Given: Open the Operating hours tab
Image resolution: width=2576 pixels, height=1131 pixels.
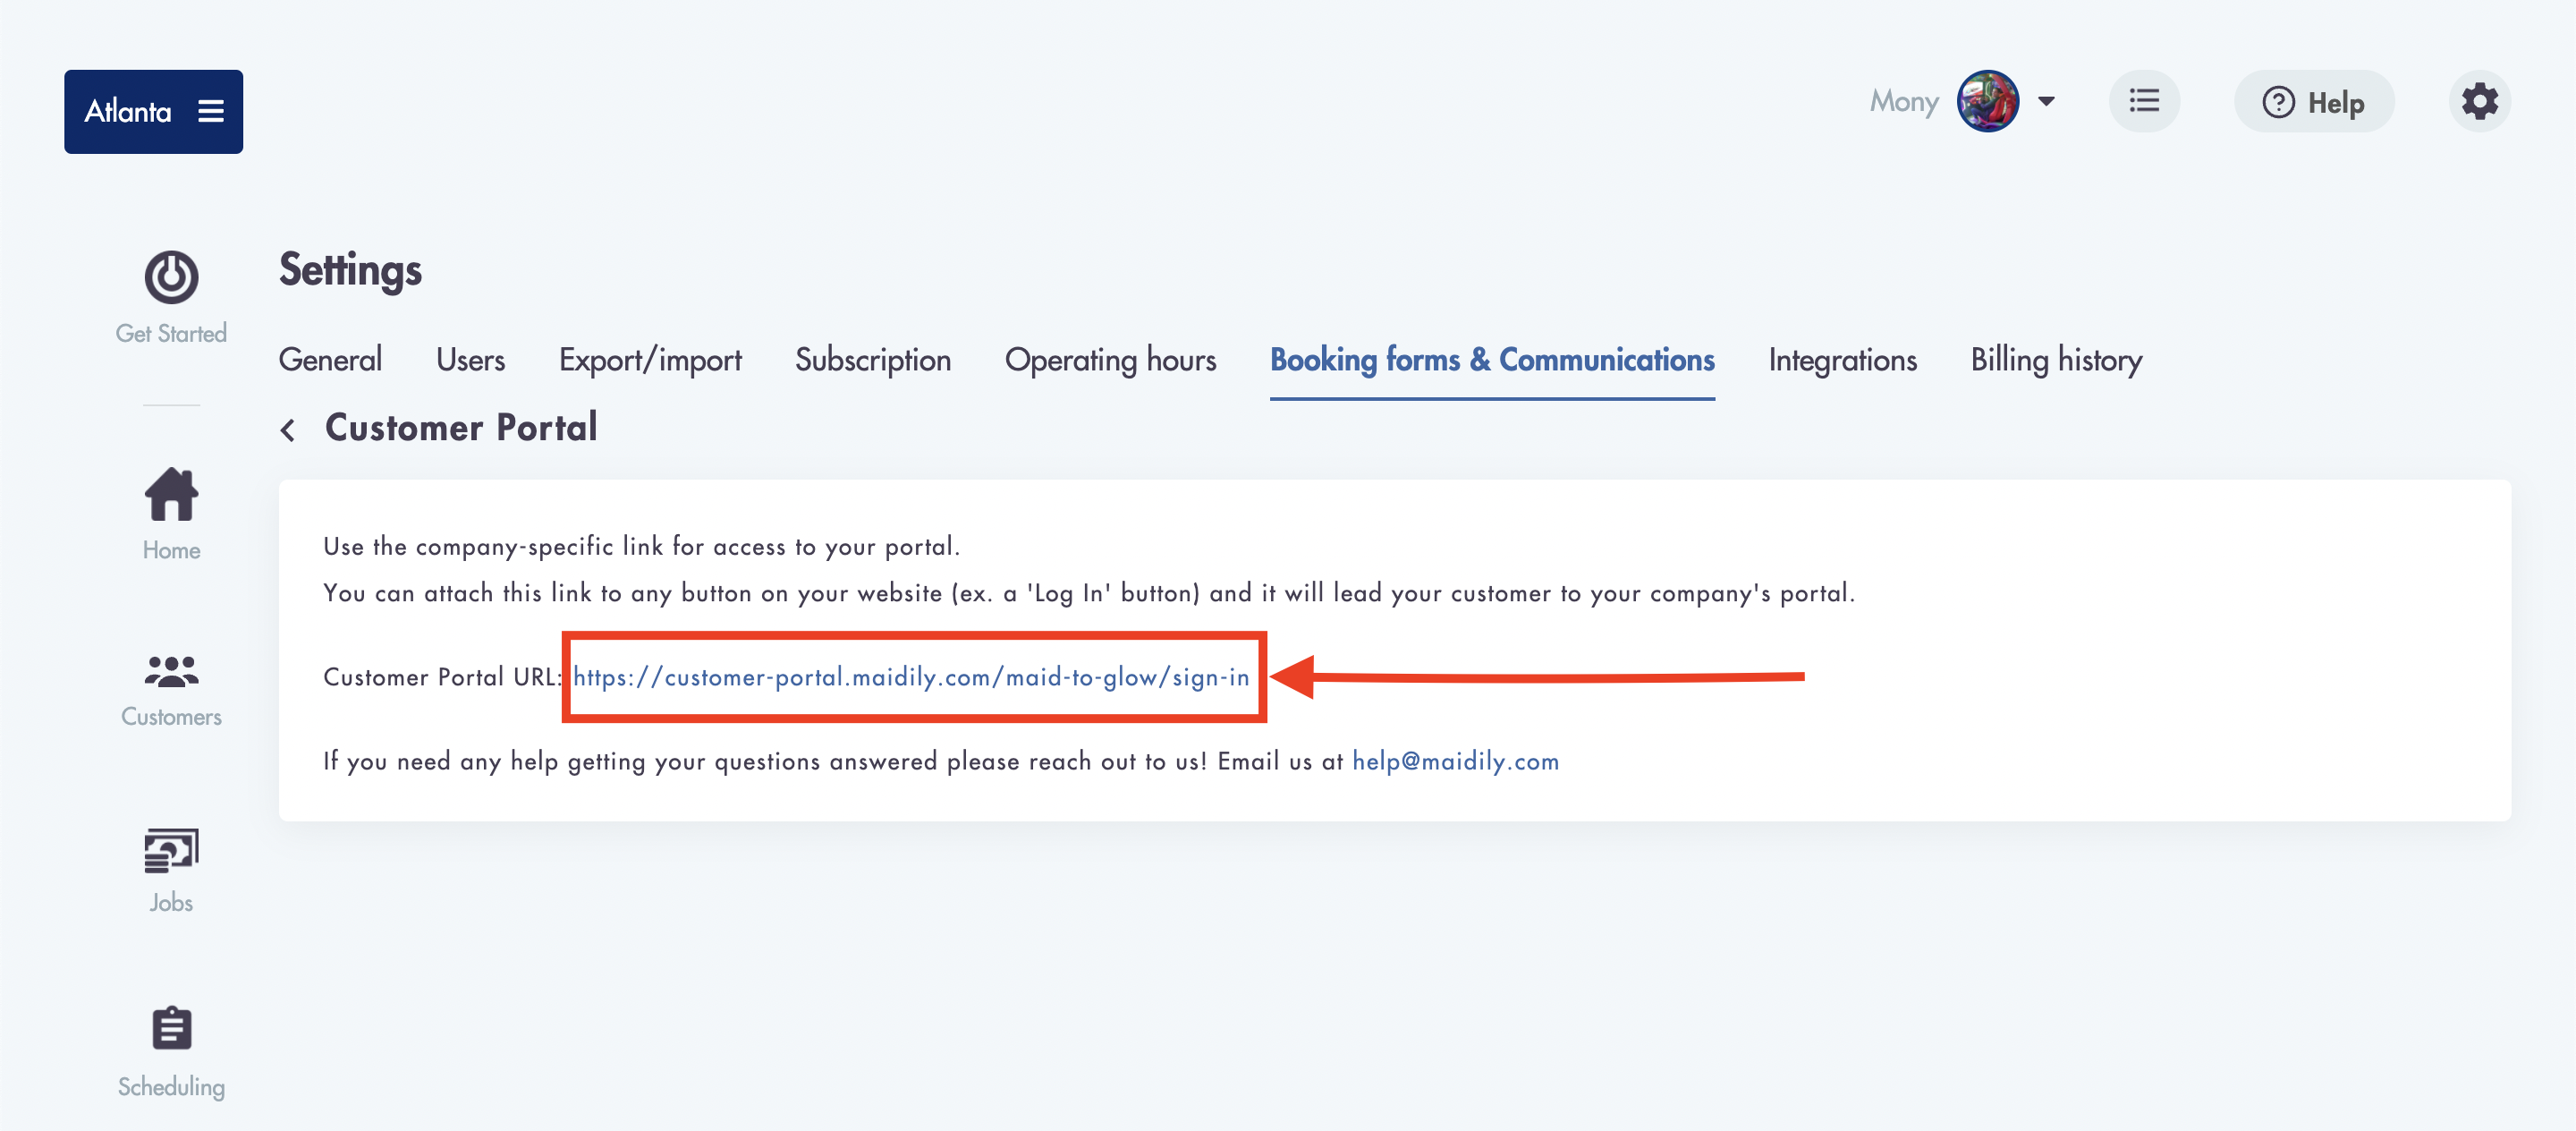Looking at the screenshot, I should [1110, 360].
